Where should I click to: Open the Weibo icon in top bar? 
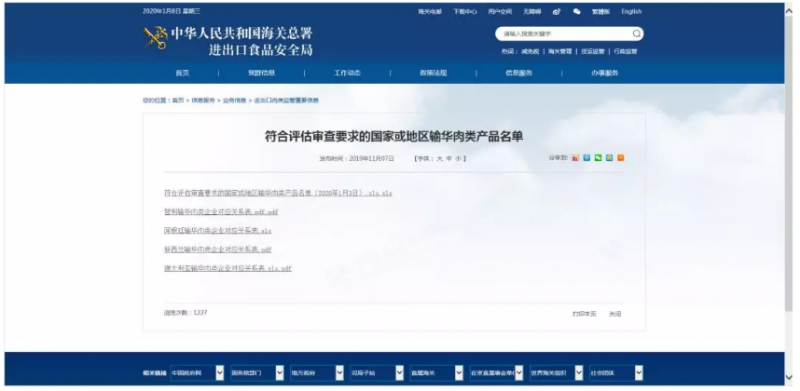pos(557,12)
